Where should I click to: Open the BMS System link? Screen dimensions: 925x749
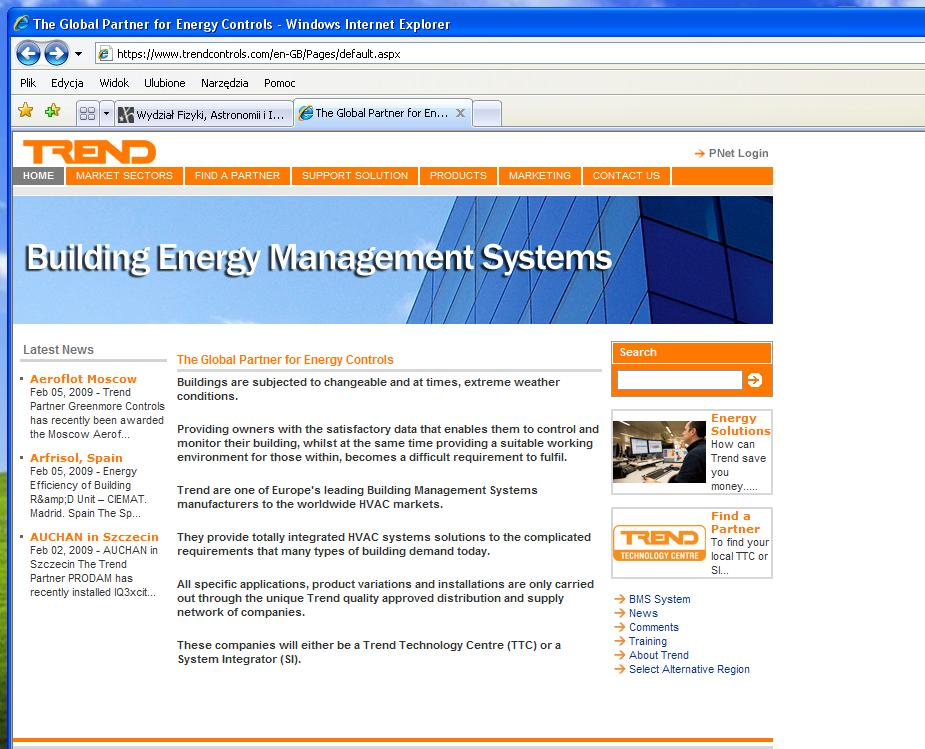[660, 599]
